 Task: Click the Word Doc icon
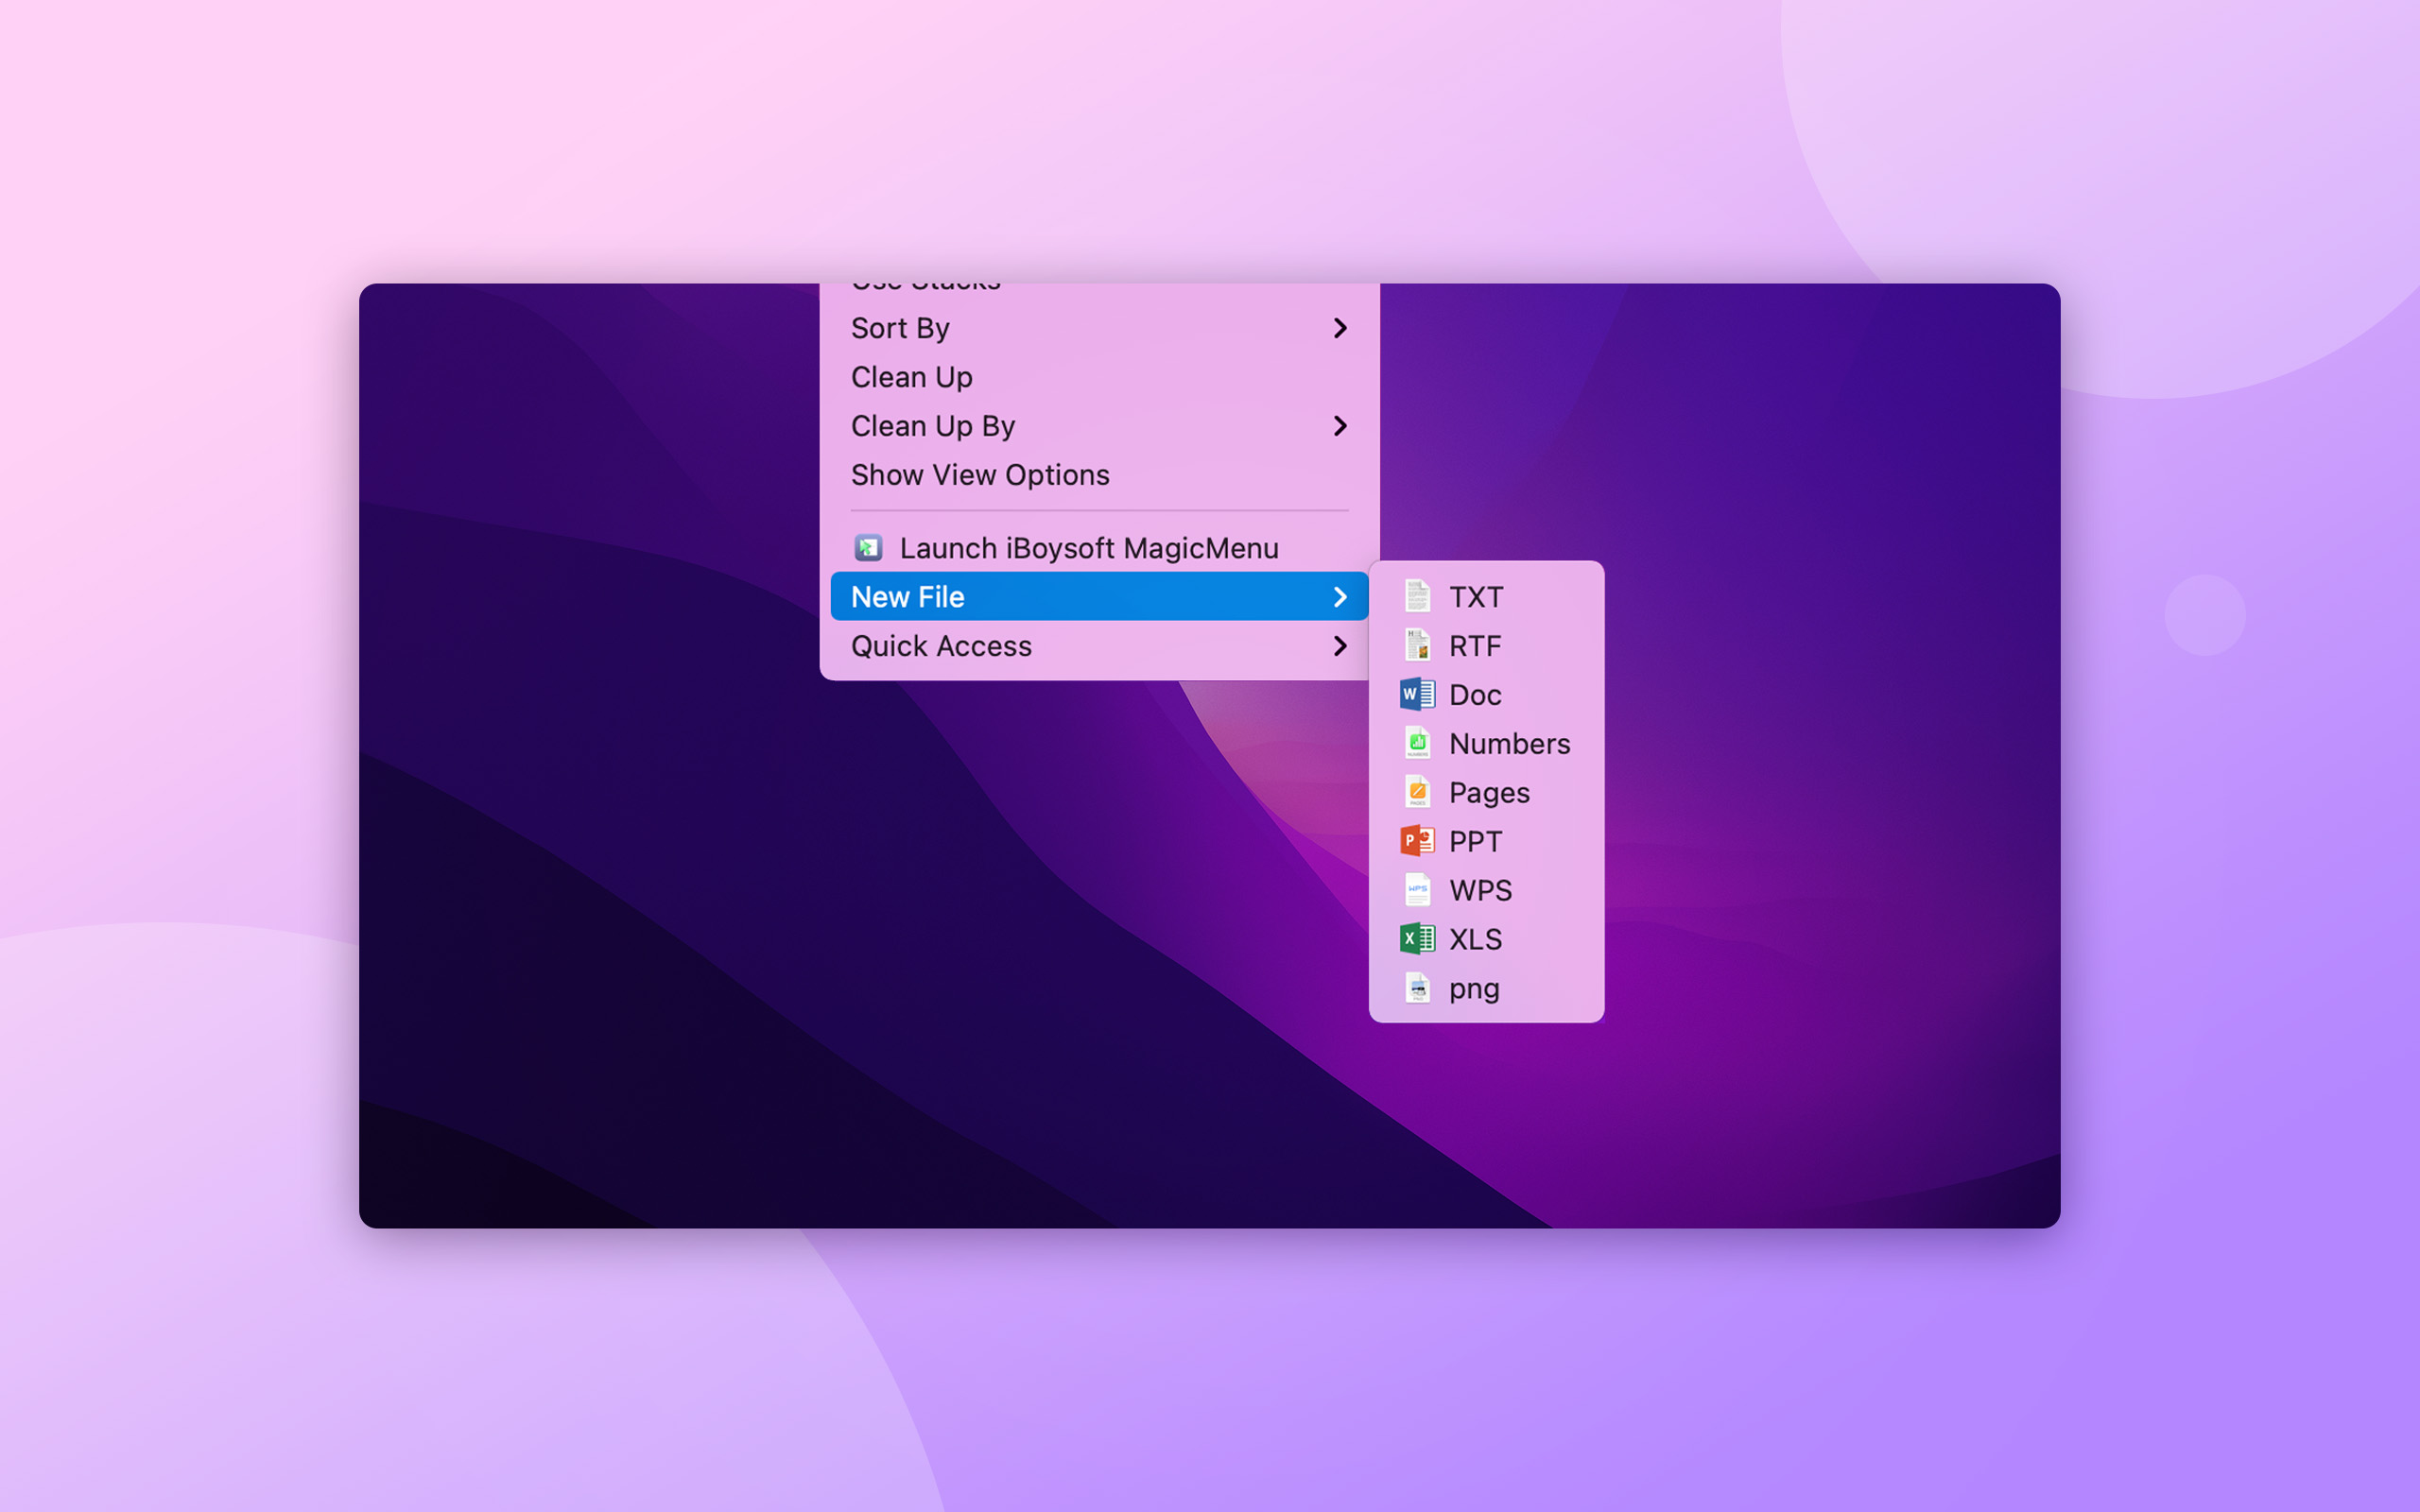[1417, 694]
